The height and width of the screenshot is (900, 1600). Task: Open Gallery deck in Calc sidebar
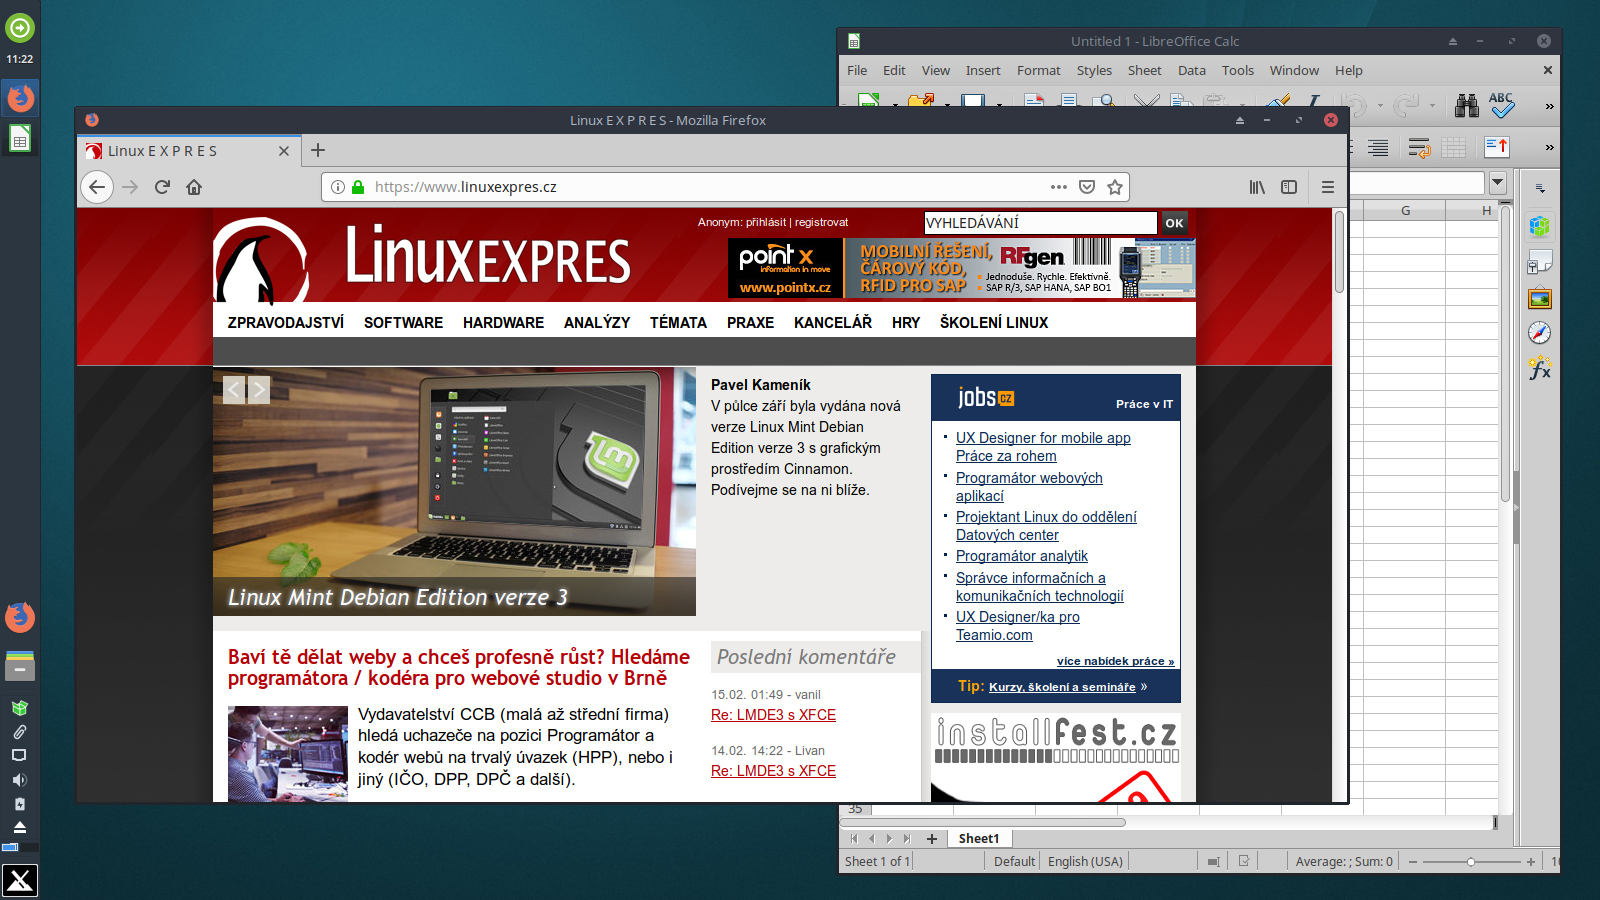(x=1540, y=299)
